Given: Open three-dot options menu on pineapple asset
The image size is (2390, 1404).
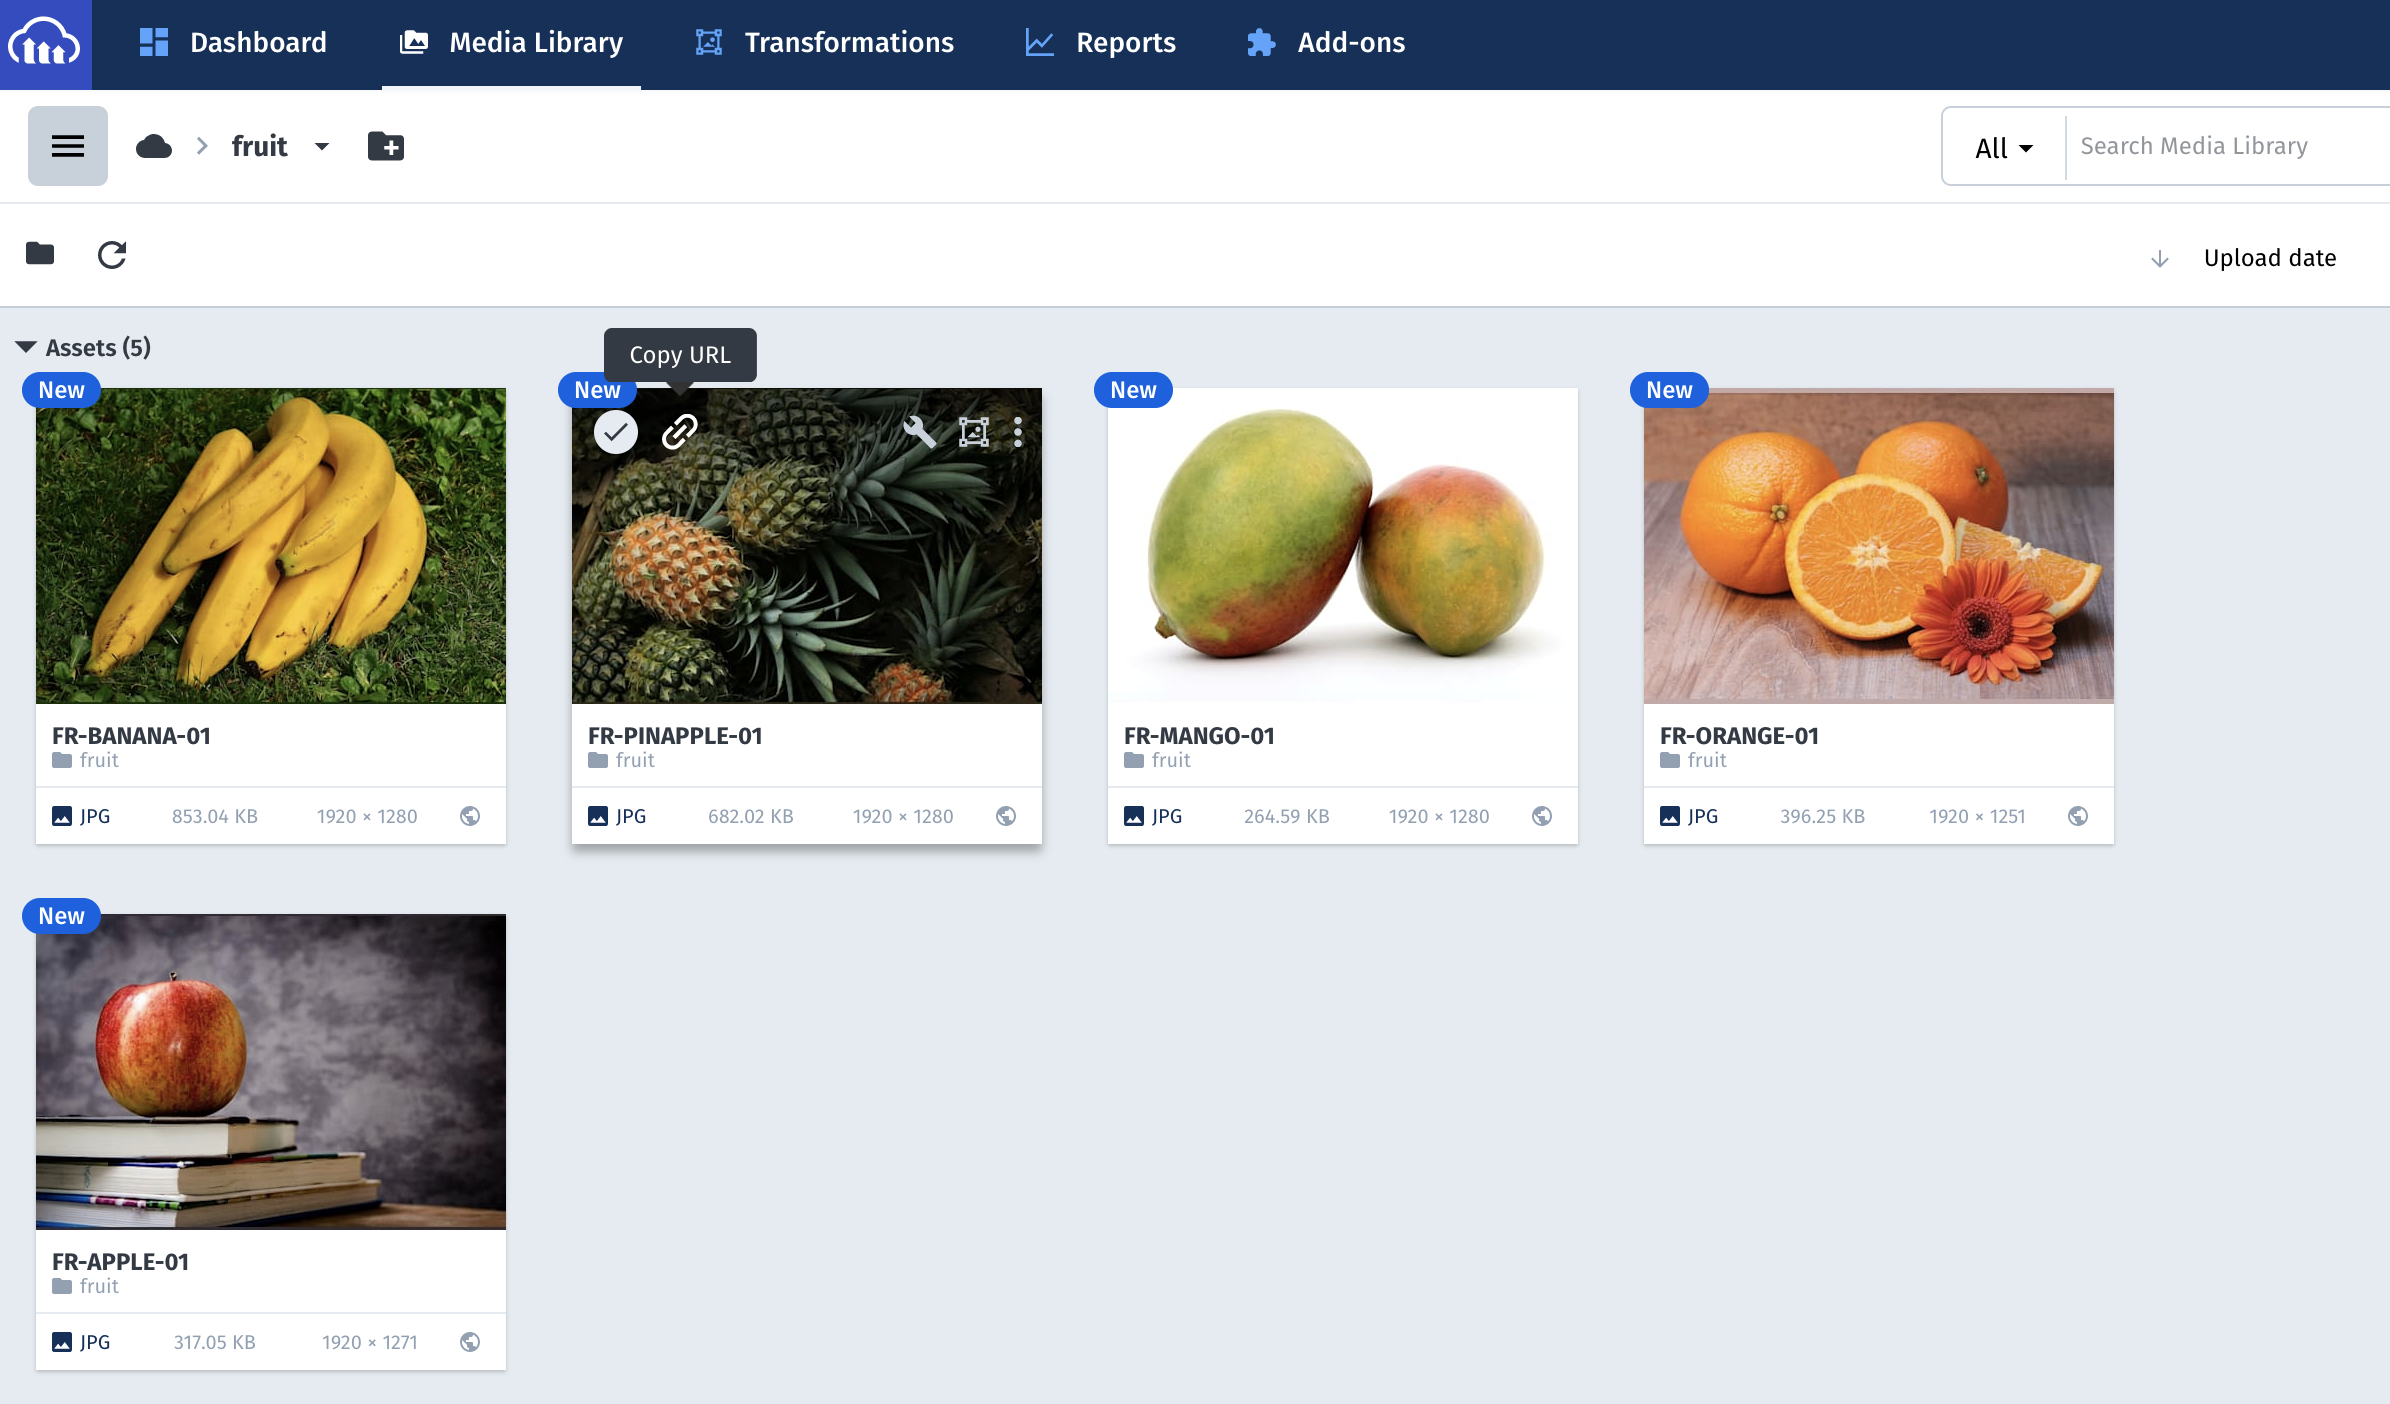Looking at the screenshot, I should pos(1018,432).
